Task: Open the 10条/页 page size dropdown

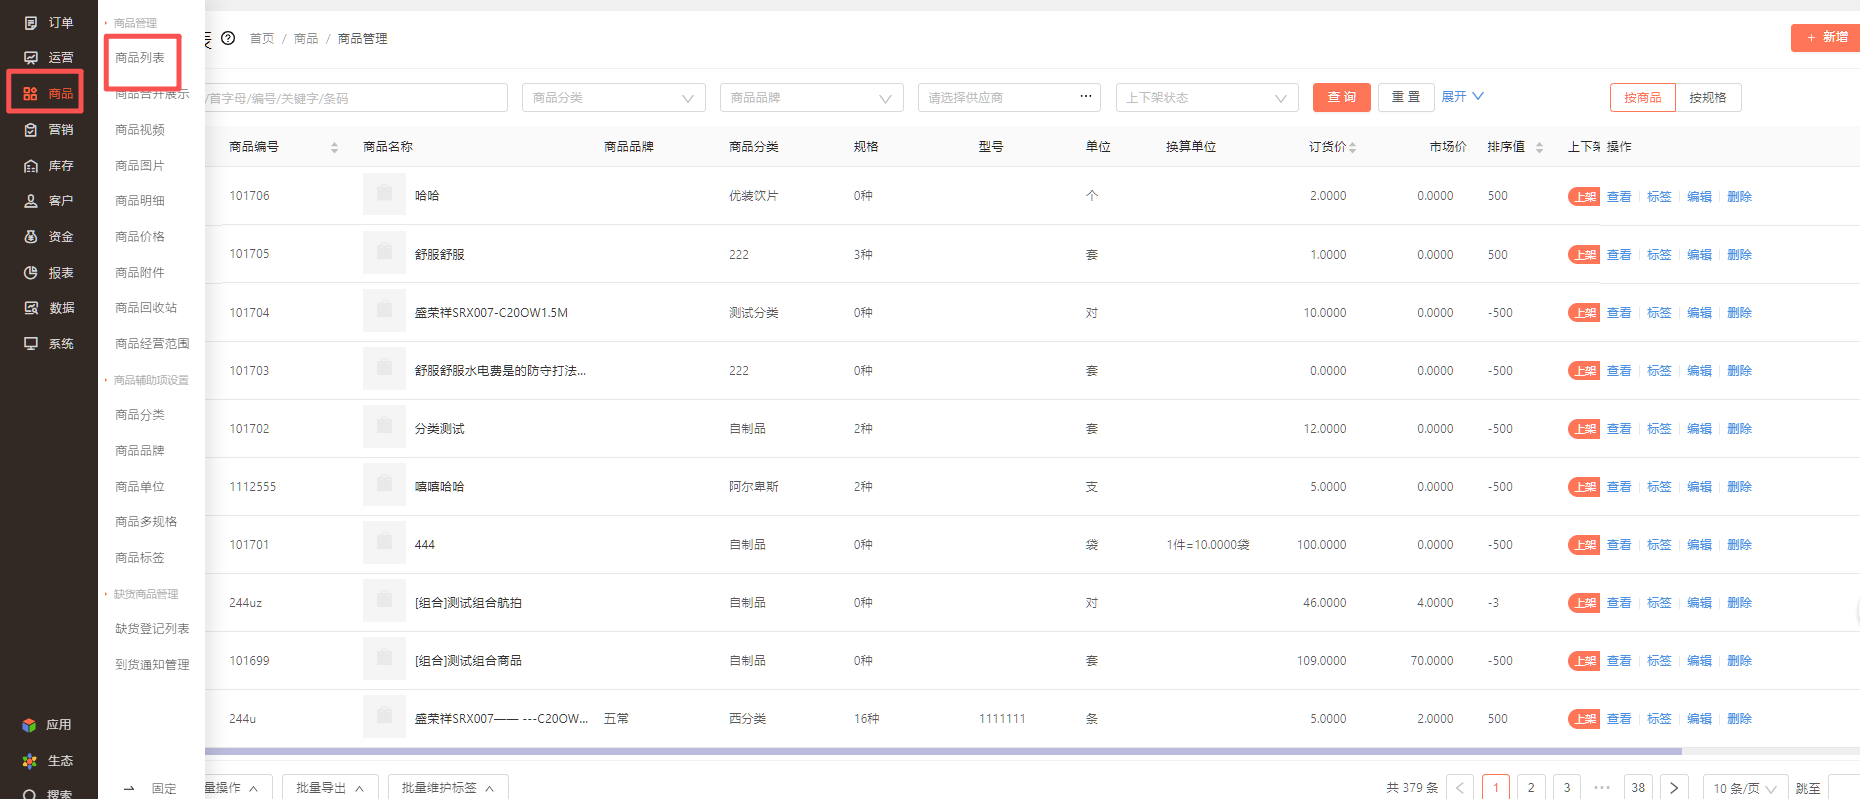Action: click(x=1745, y=788)
